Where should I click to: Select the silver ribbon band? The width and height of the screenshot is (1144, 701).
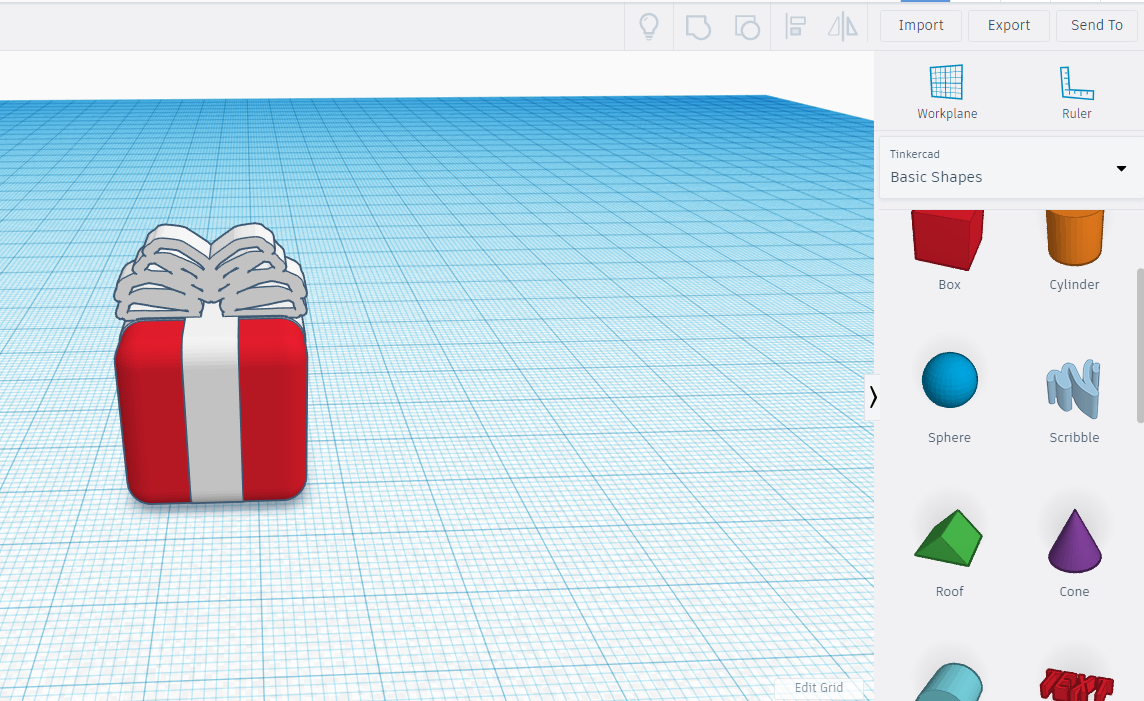pos(212,408)
